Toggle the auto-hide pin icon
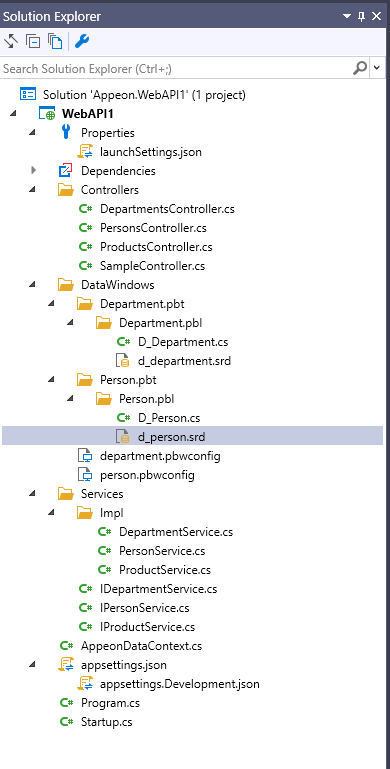 click(362, 17)
